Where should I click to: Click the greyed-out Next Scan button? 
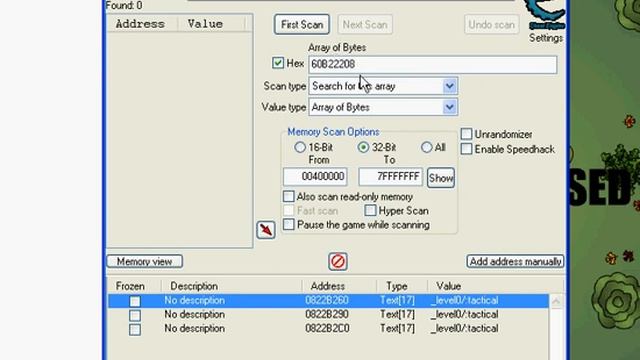coord(365,24)
